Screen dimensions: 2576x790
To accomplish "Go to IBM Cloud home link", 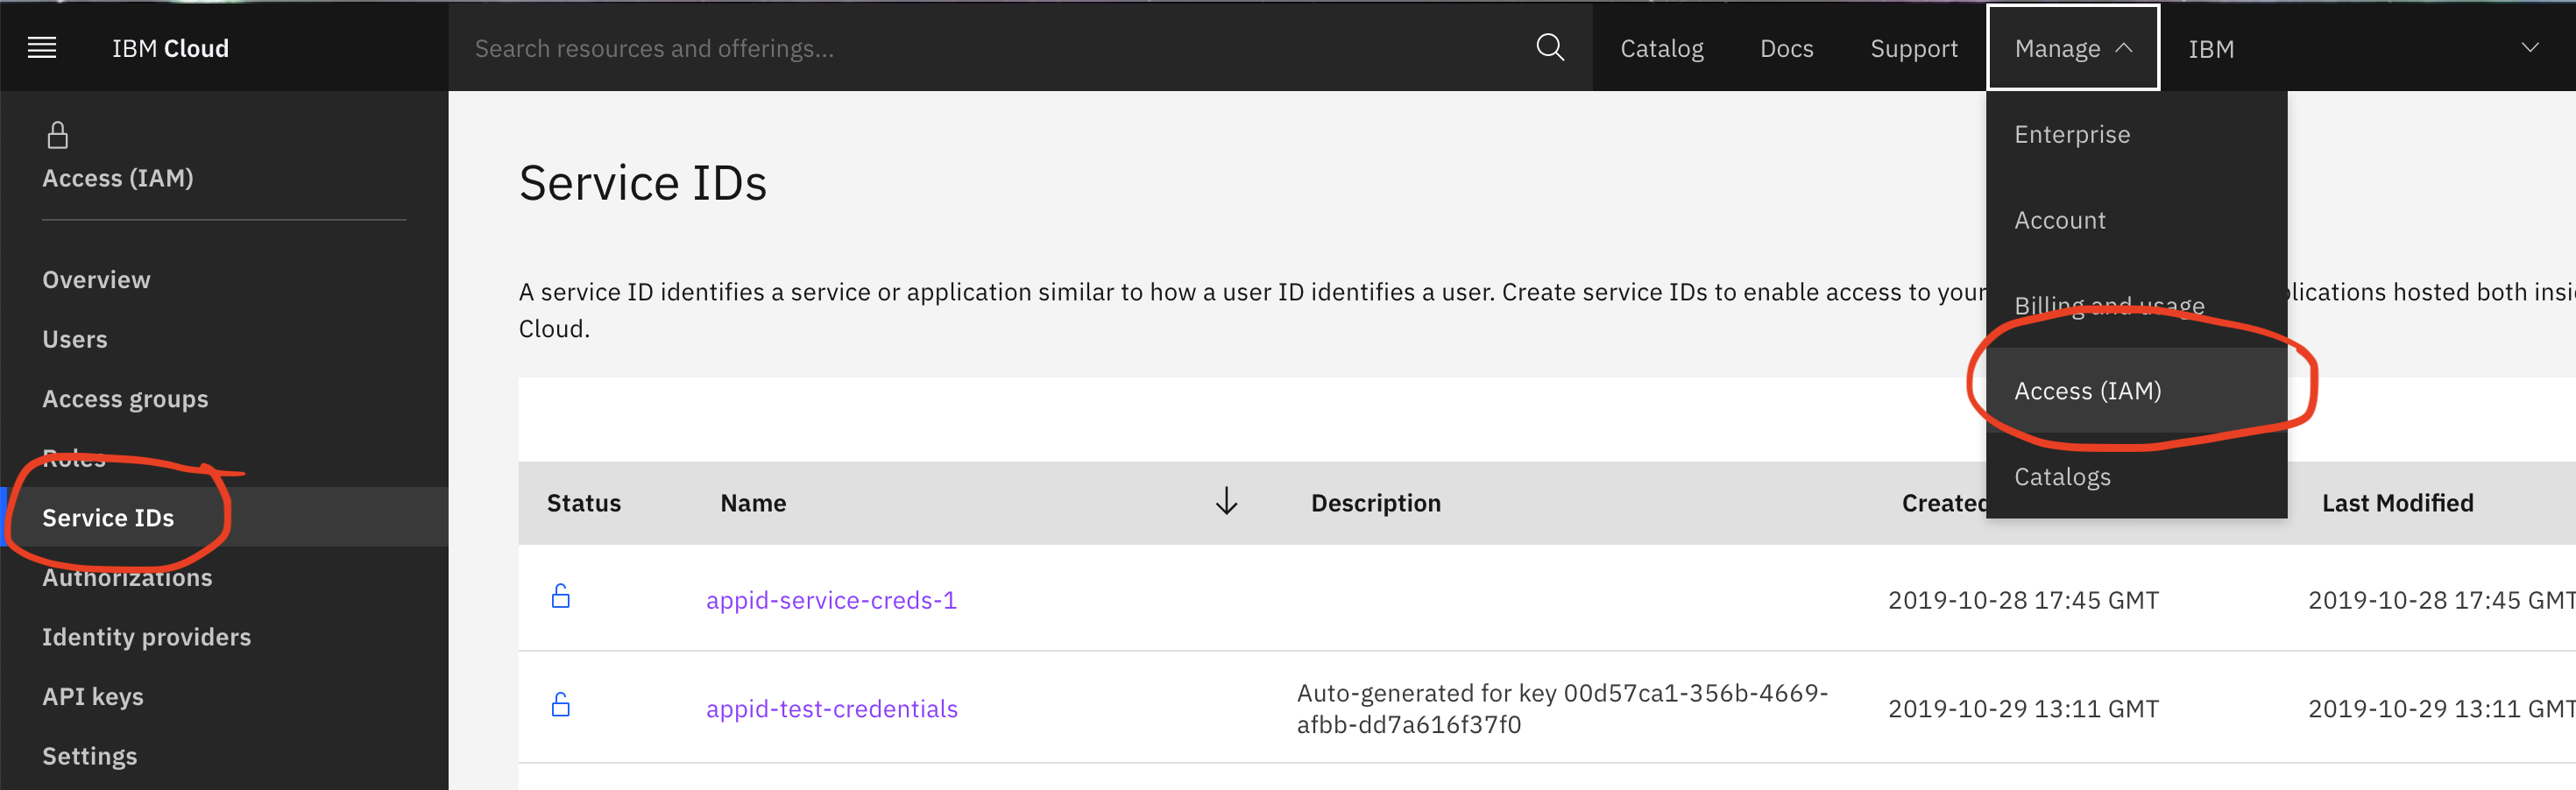I will [170, 48].
